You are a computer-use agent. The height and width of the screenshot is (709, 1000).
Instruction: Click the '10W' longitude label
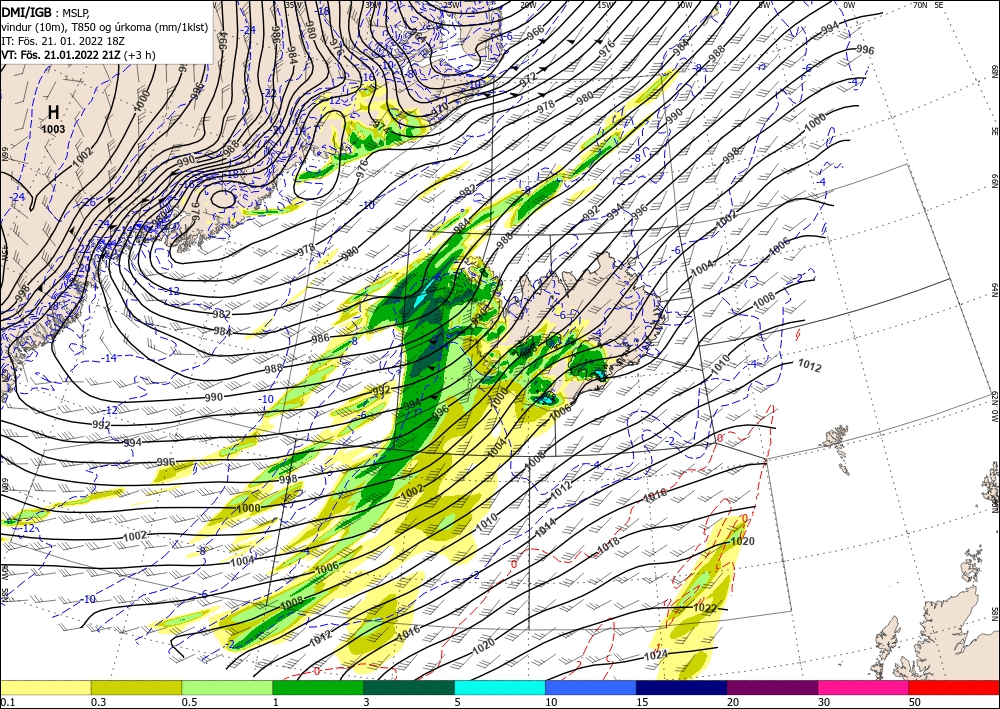click(x=684, y=5)
